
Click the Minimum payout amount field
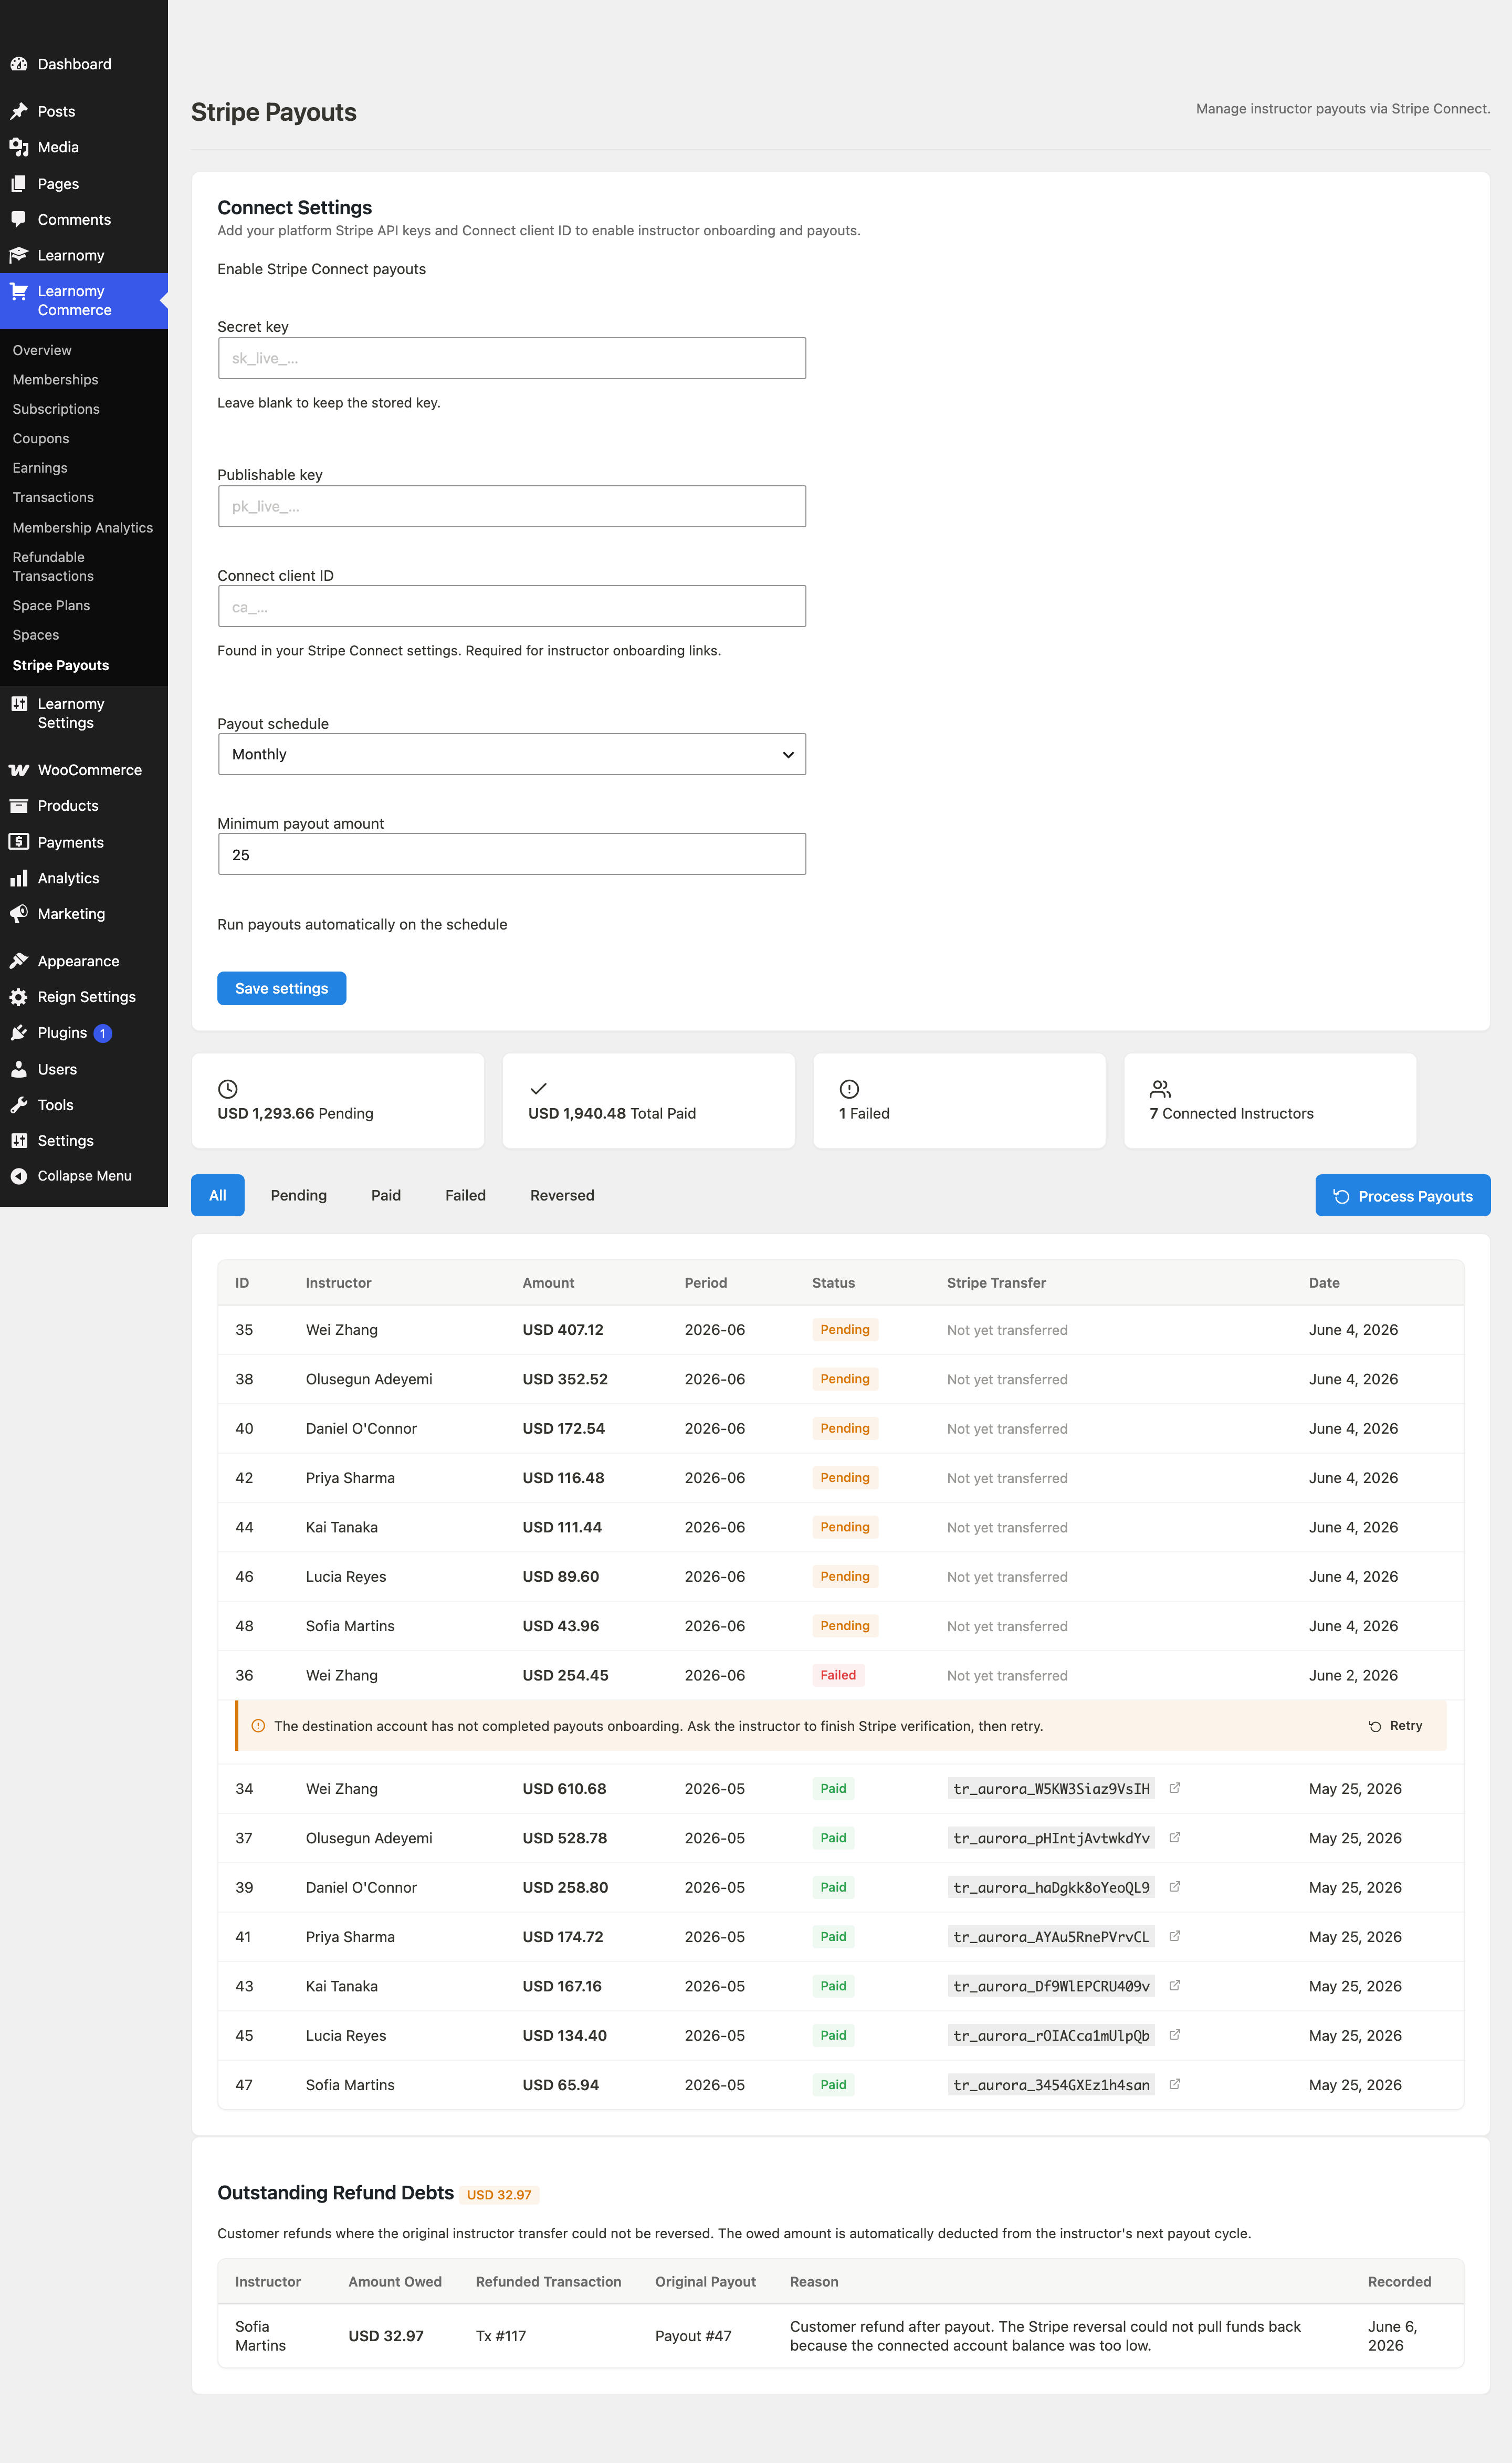tap(512, 854)
